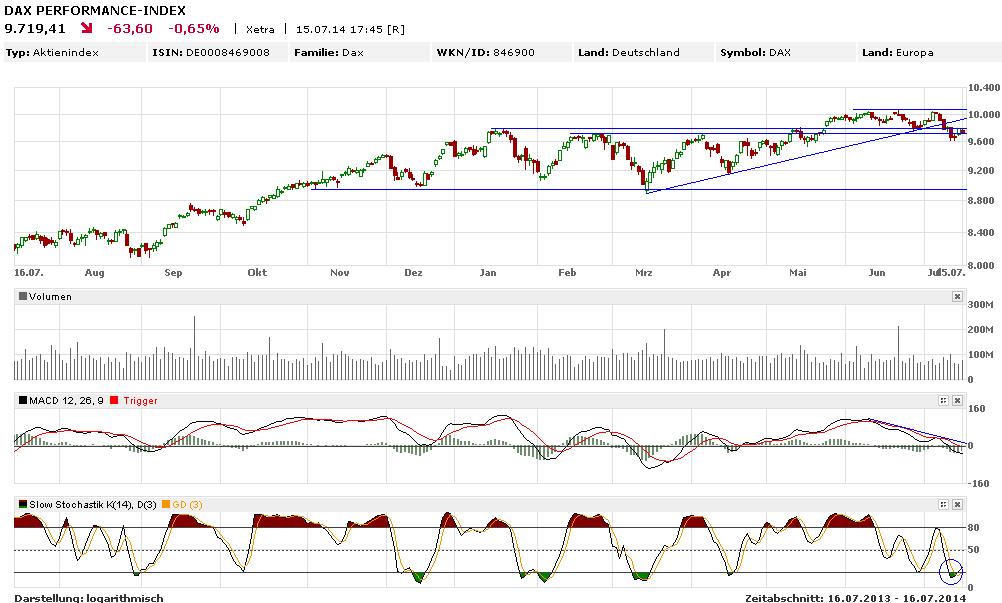The height and width of the screenshot is (603, 1002).
Task: Click the DAX Performance-Index title
Action: (80, 9)
